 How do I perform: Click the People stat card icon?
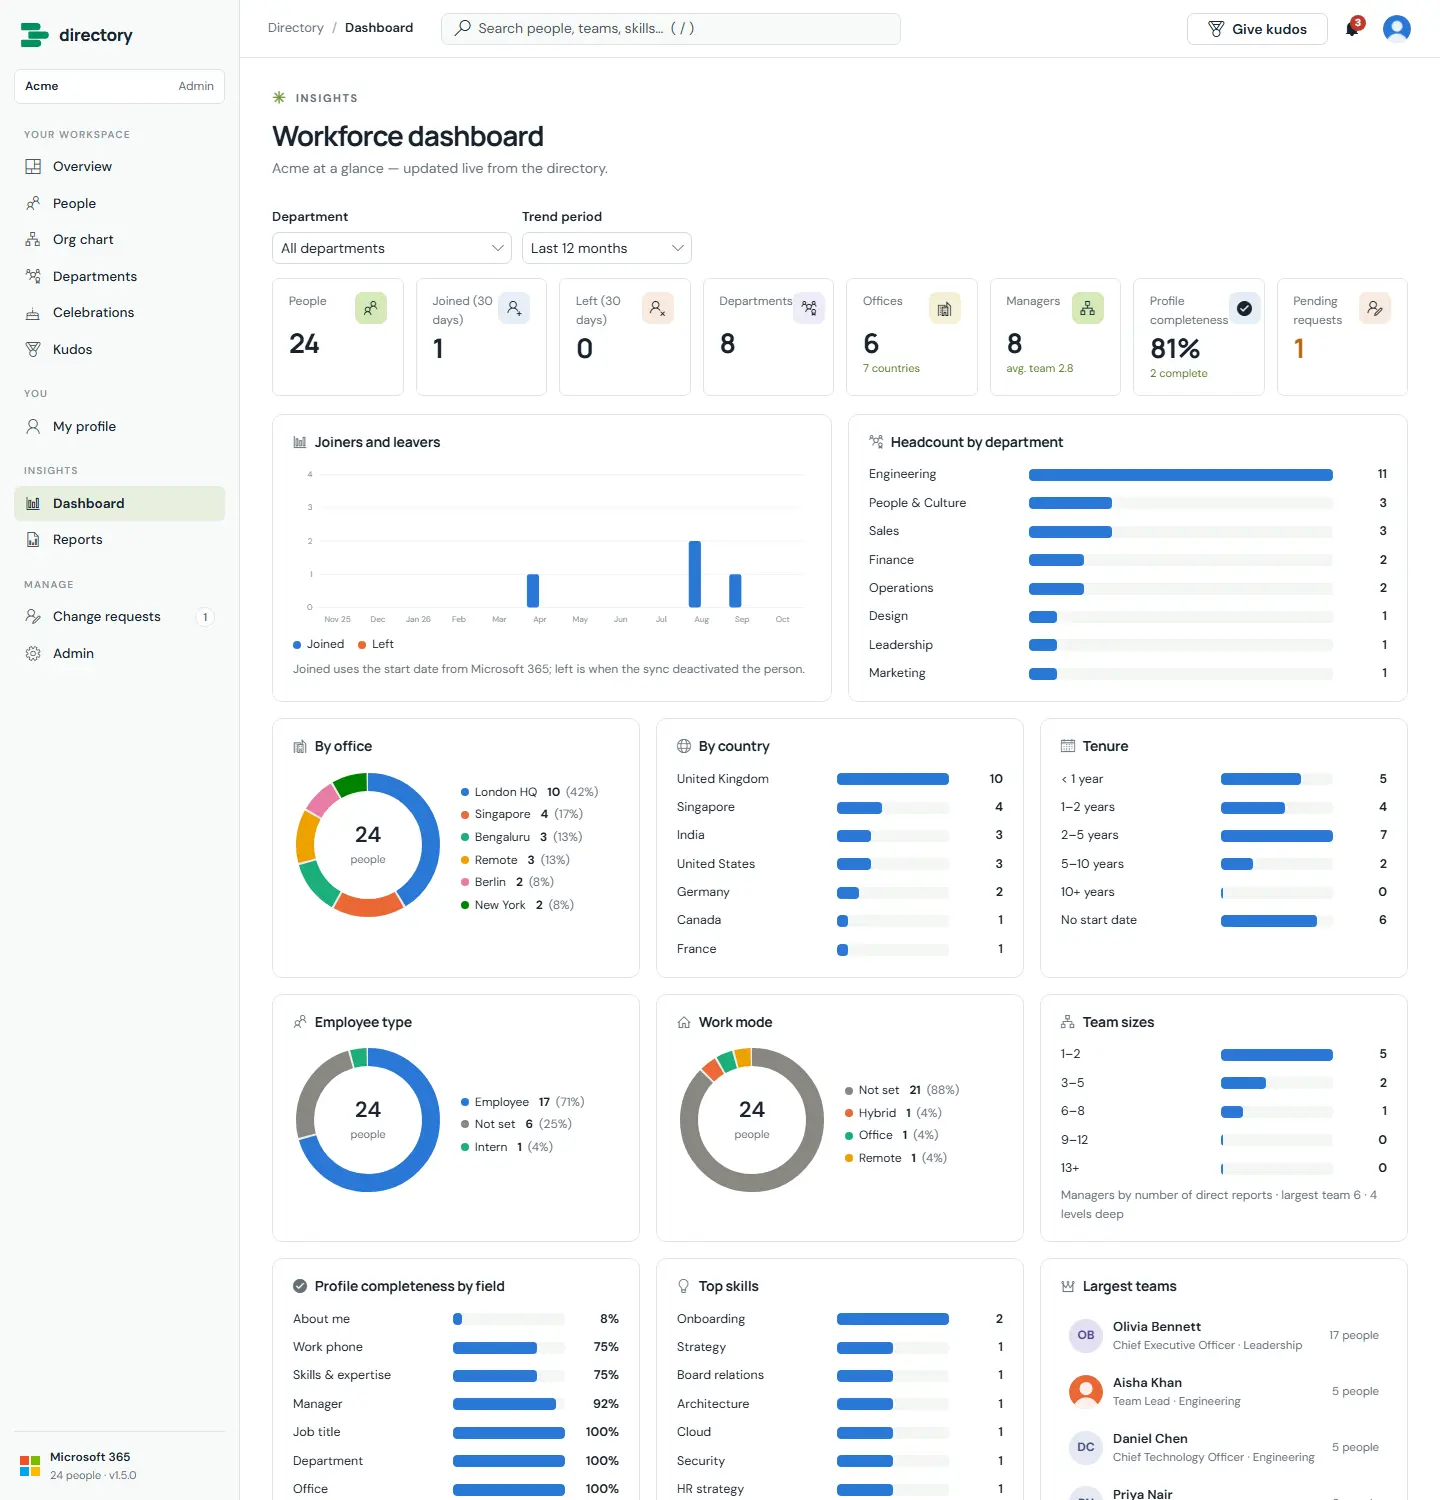(x=370, y=308)
